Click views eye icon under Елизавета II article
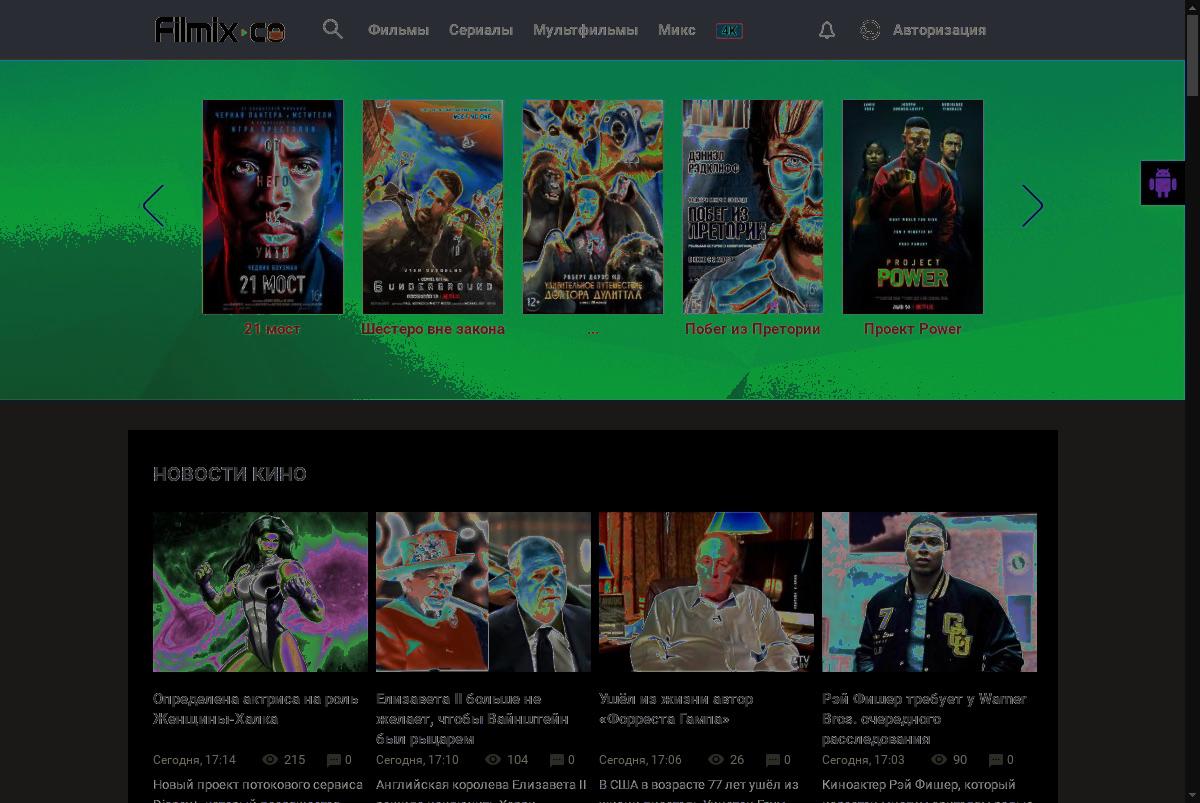Screen dimensions: 1200x803 [493, 760]
